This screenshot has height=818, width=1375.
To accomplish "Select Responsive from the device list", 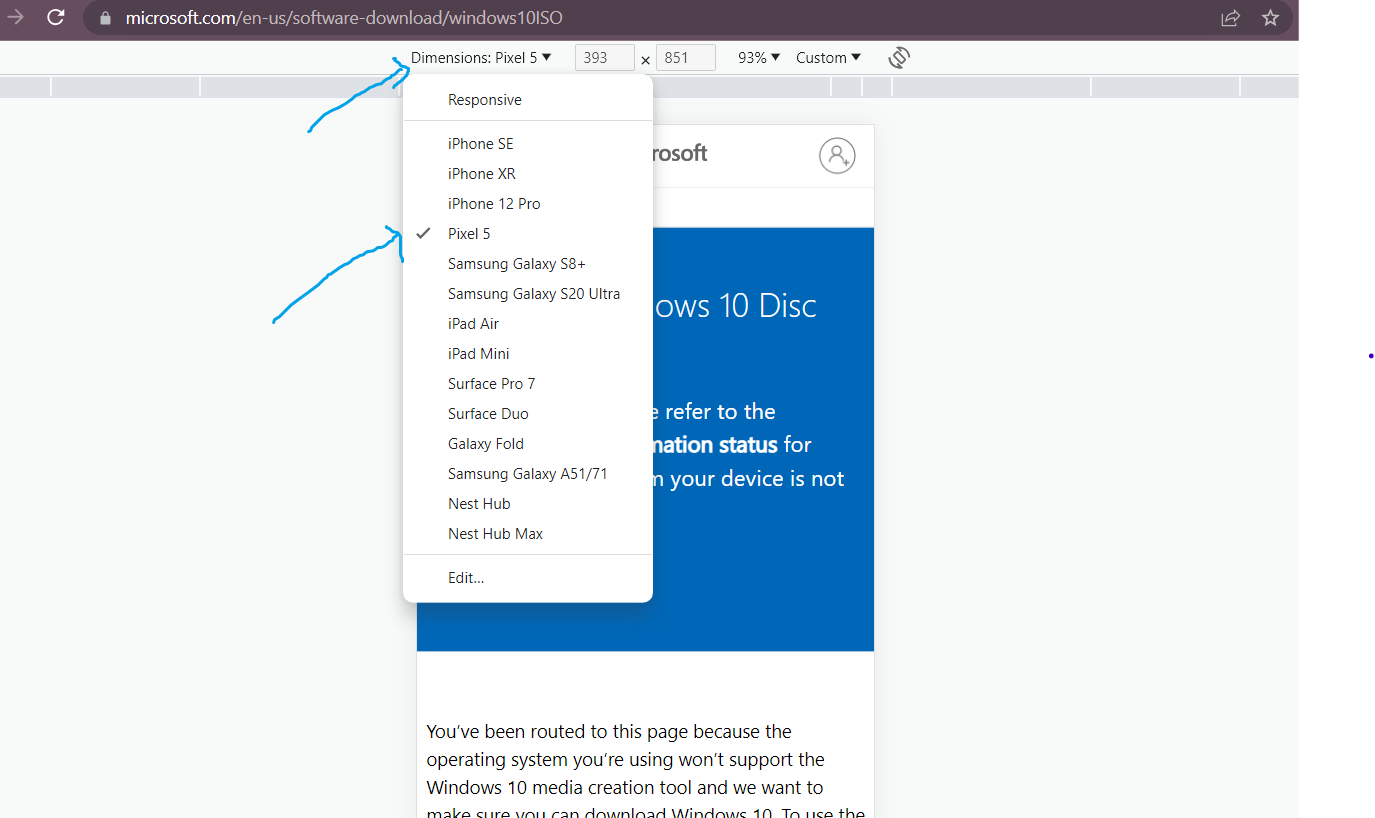I will click(x=528, y=100).
